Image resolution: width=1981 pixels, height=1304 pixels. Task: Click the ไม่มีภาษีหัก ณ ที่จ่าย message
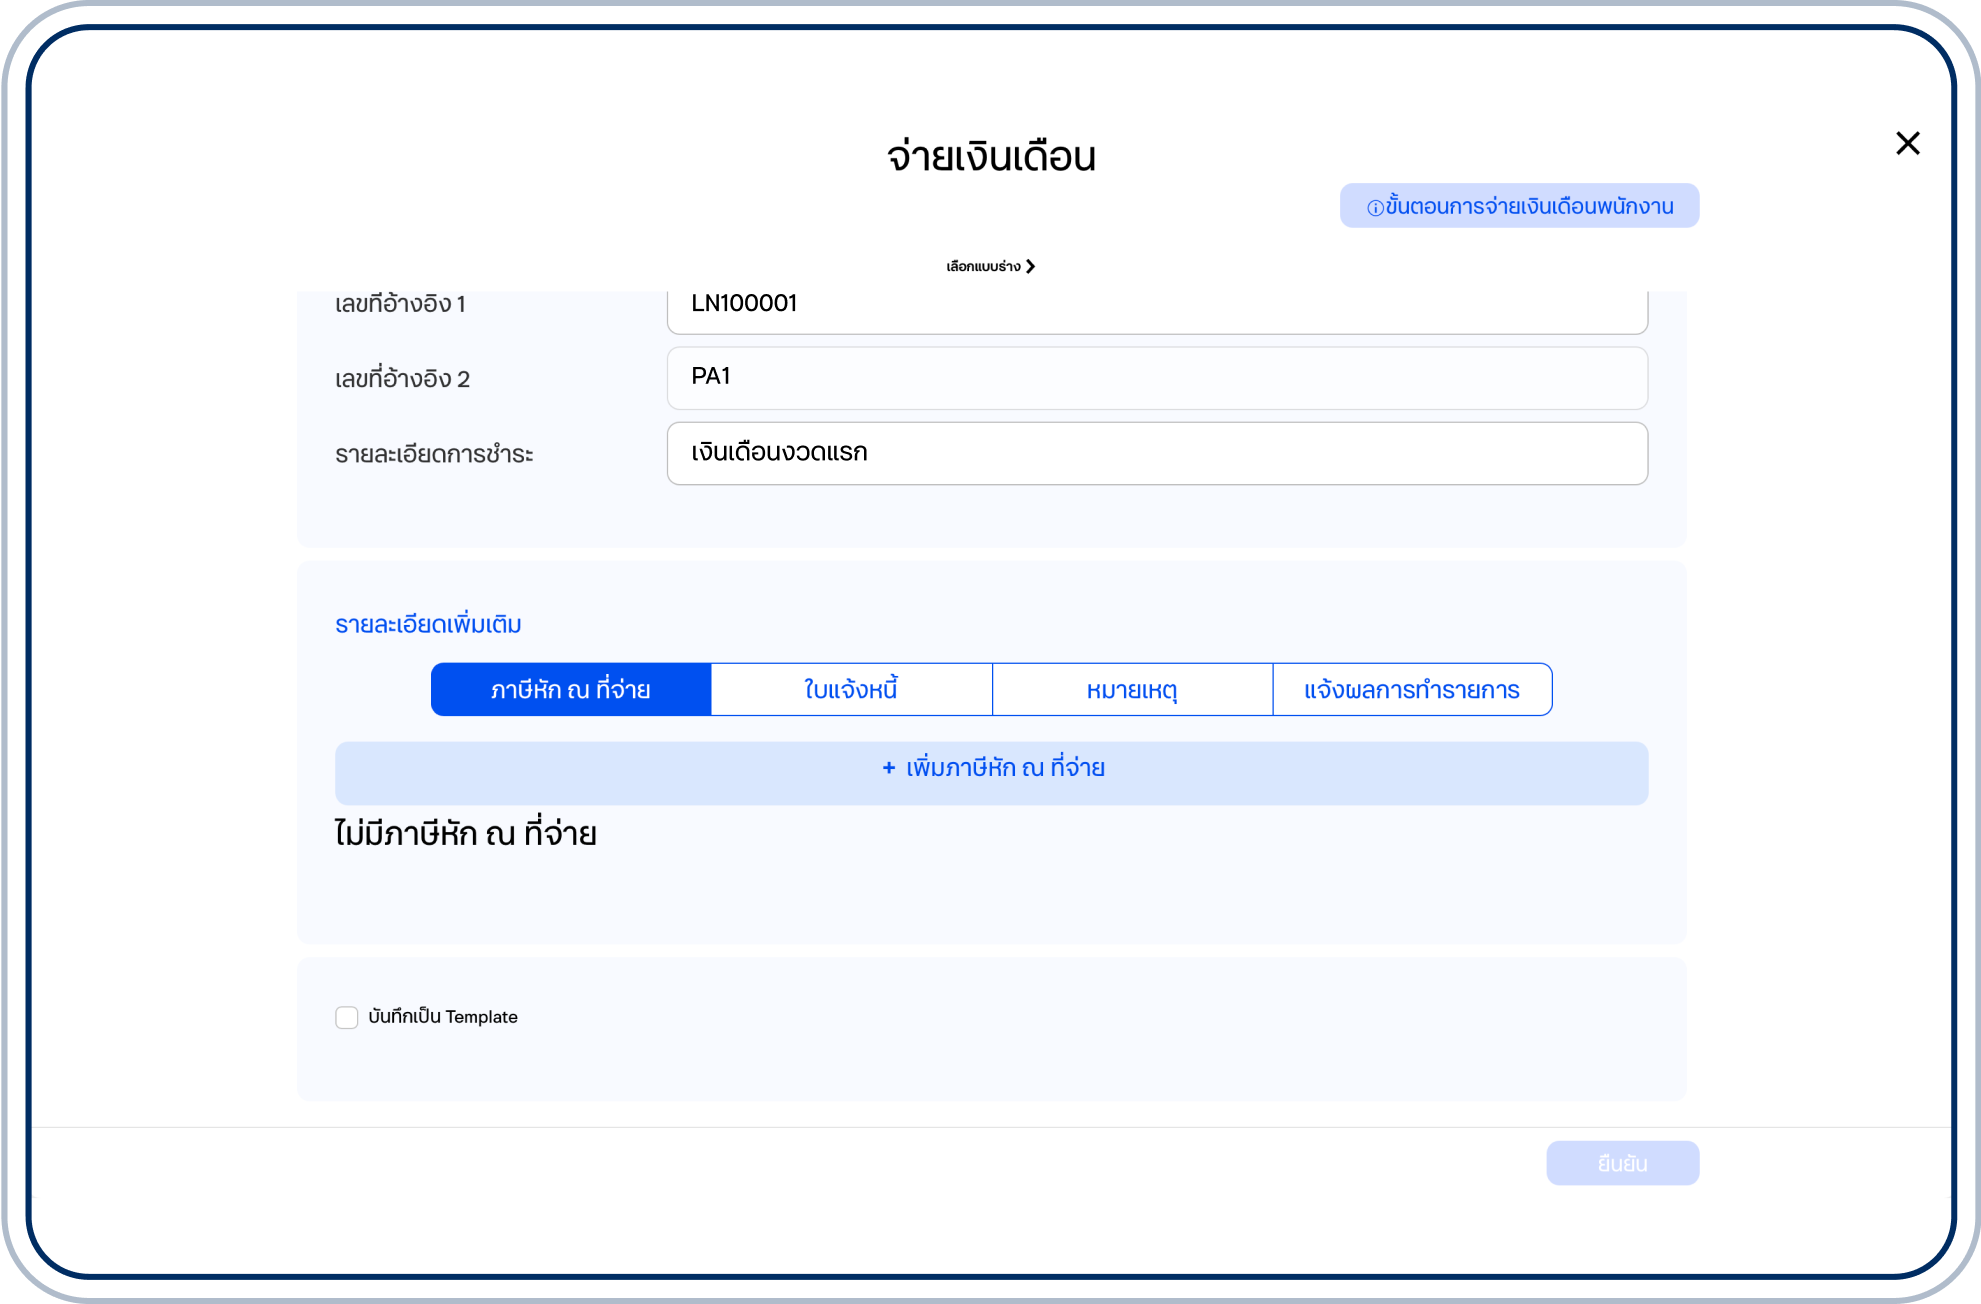click(465, 834)
